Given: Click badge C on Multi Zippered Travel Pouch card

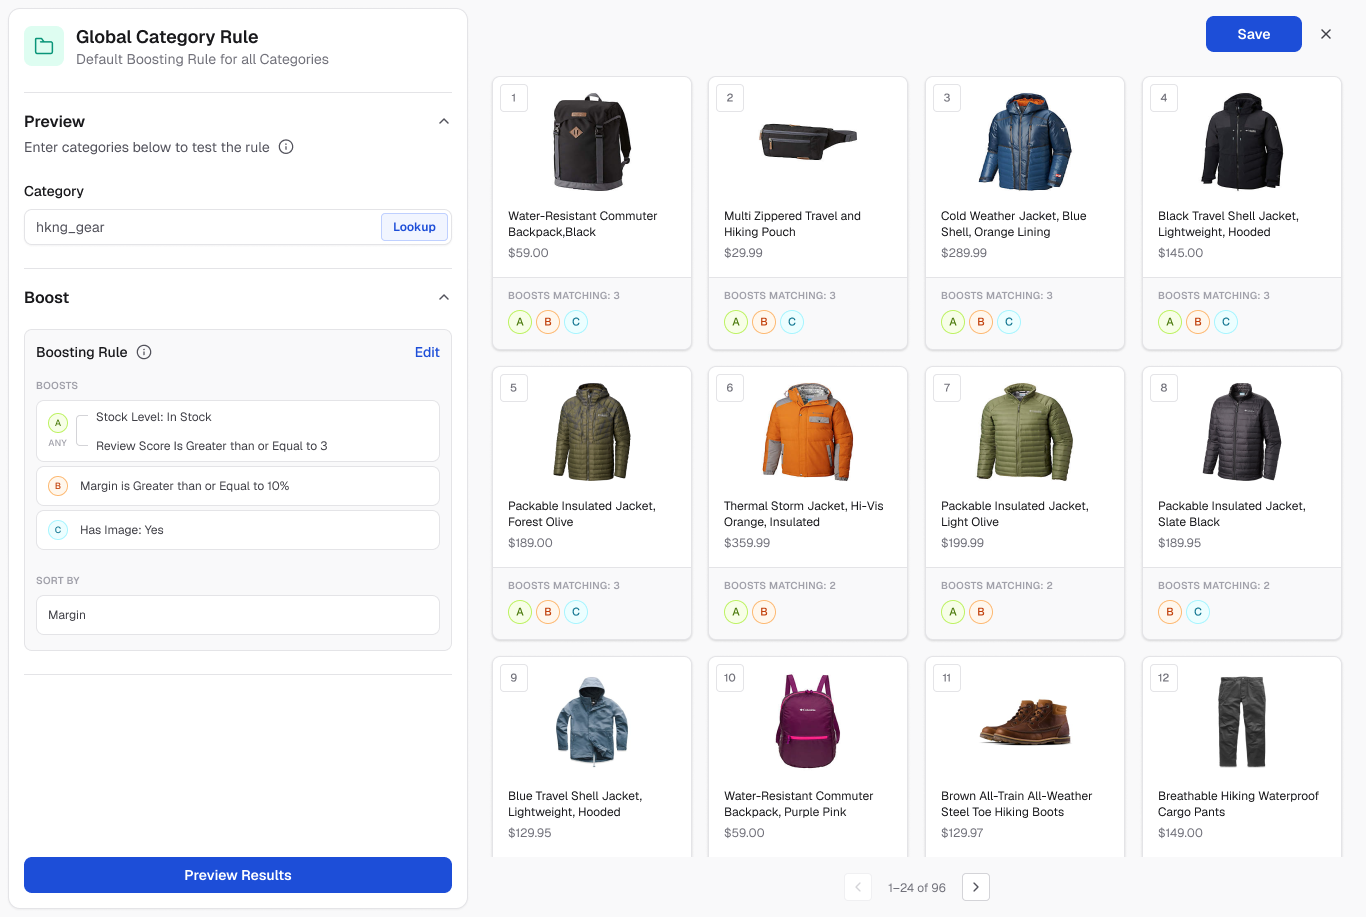Looking at the screenshot, I should (792, 322).
